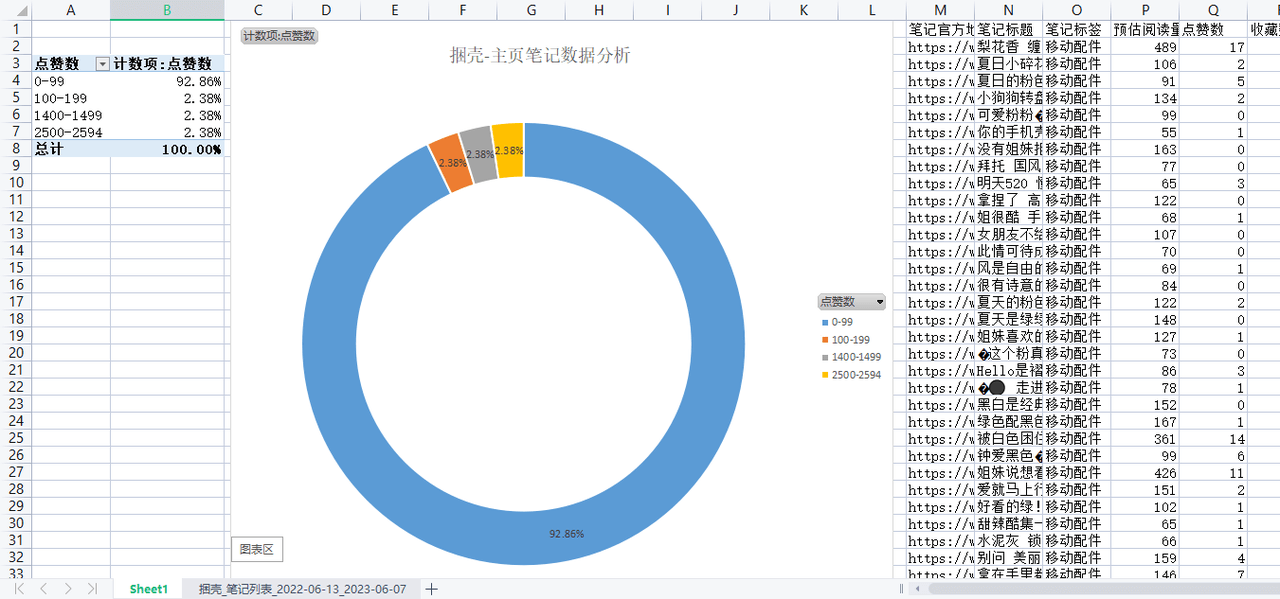Click the 预估阅读量 header cell
Screen dimensions: 1280x599
(1145, 29)
